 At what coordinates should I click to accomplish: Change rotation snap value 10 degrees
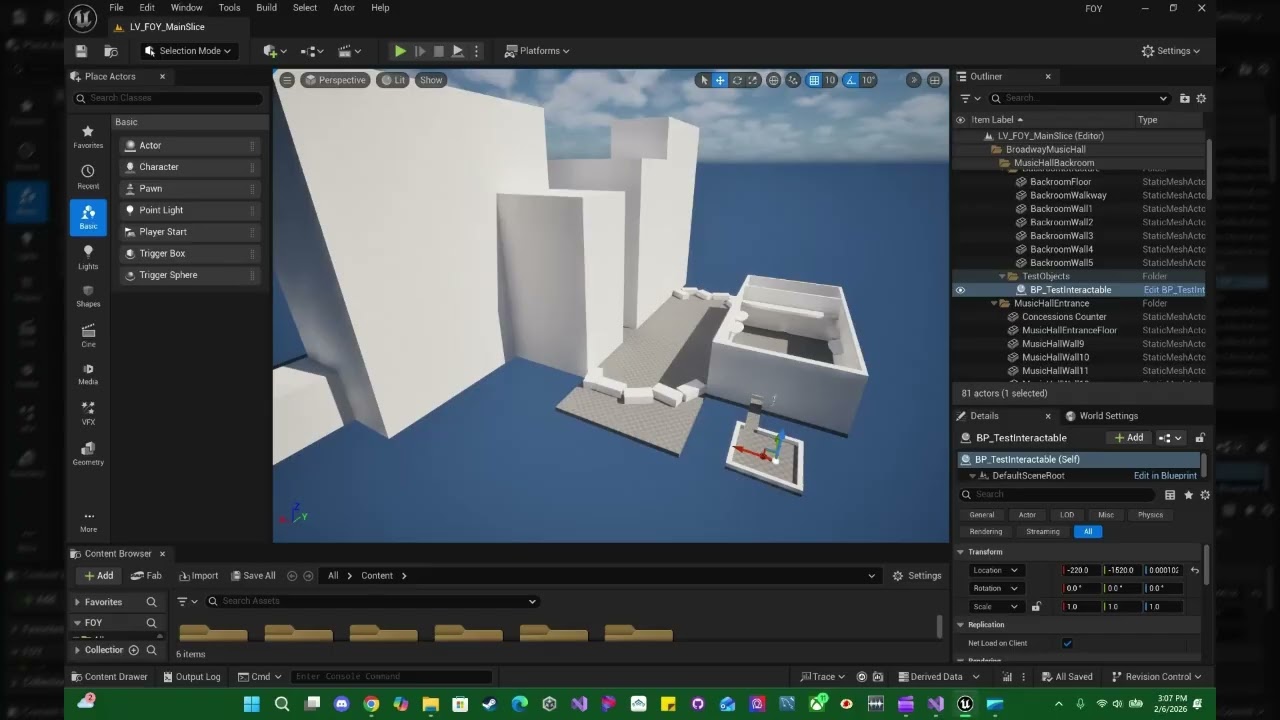[869, 80]
